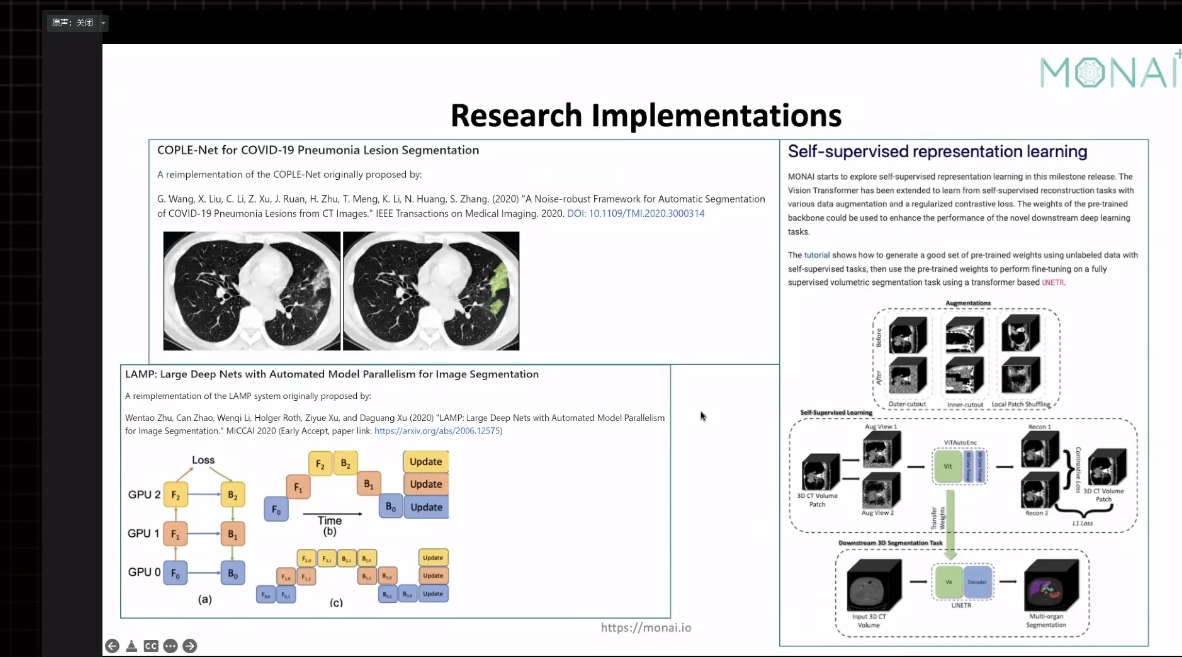Go to the previous slide with back arrow
This screenshot has width=1182, height=657.
pos(112,646)
